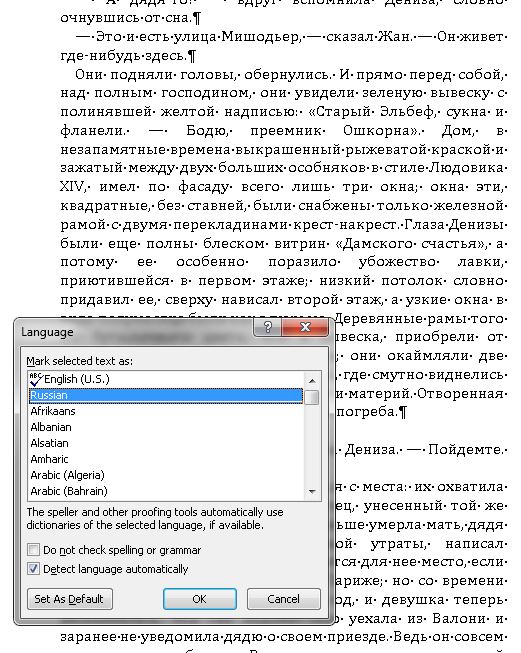The width and height of the screenshot is (521, 653).
Task: Choose Alsatian from the language list
Action: [x=166, y=443]
